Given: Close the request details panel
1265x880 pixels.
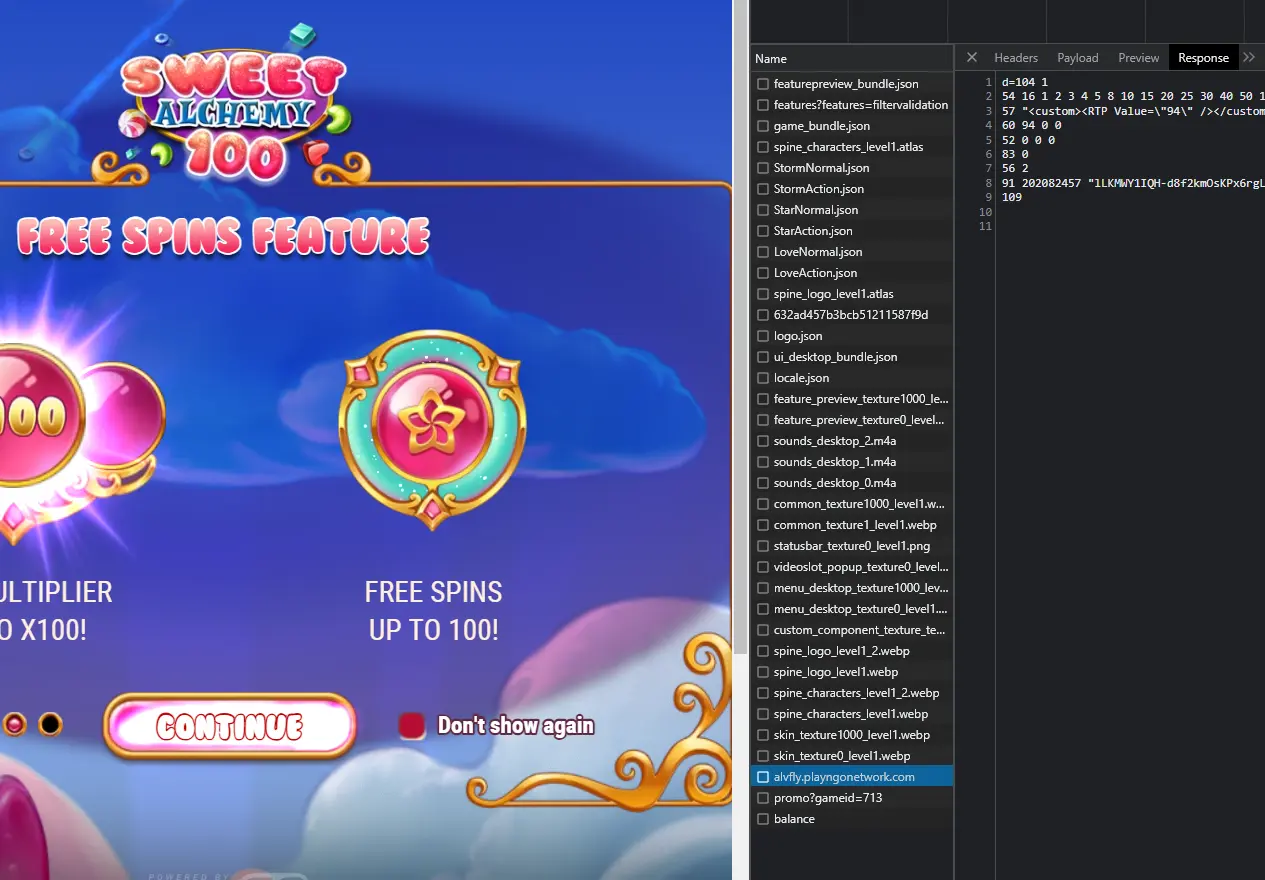Looking at the screenshot, I should click(971, 58).
